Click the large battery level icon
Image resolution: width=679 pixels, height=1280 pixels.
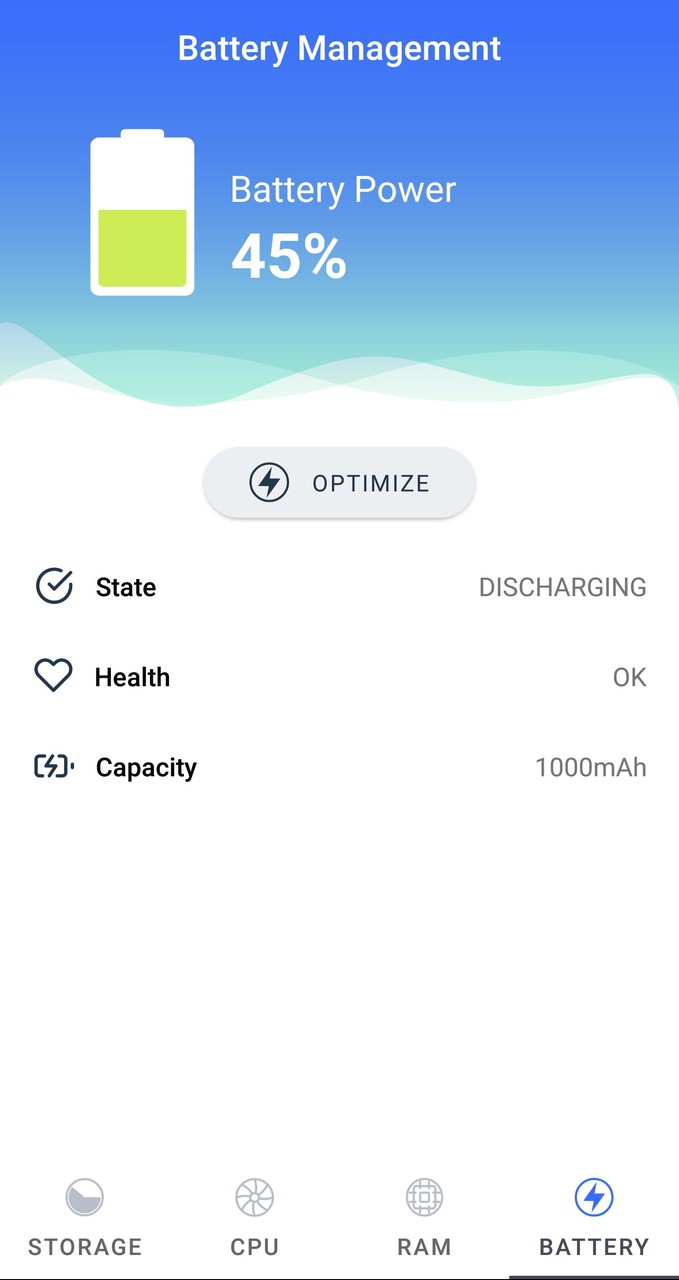click(142, 214)
